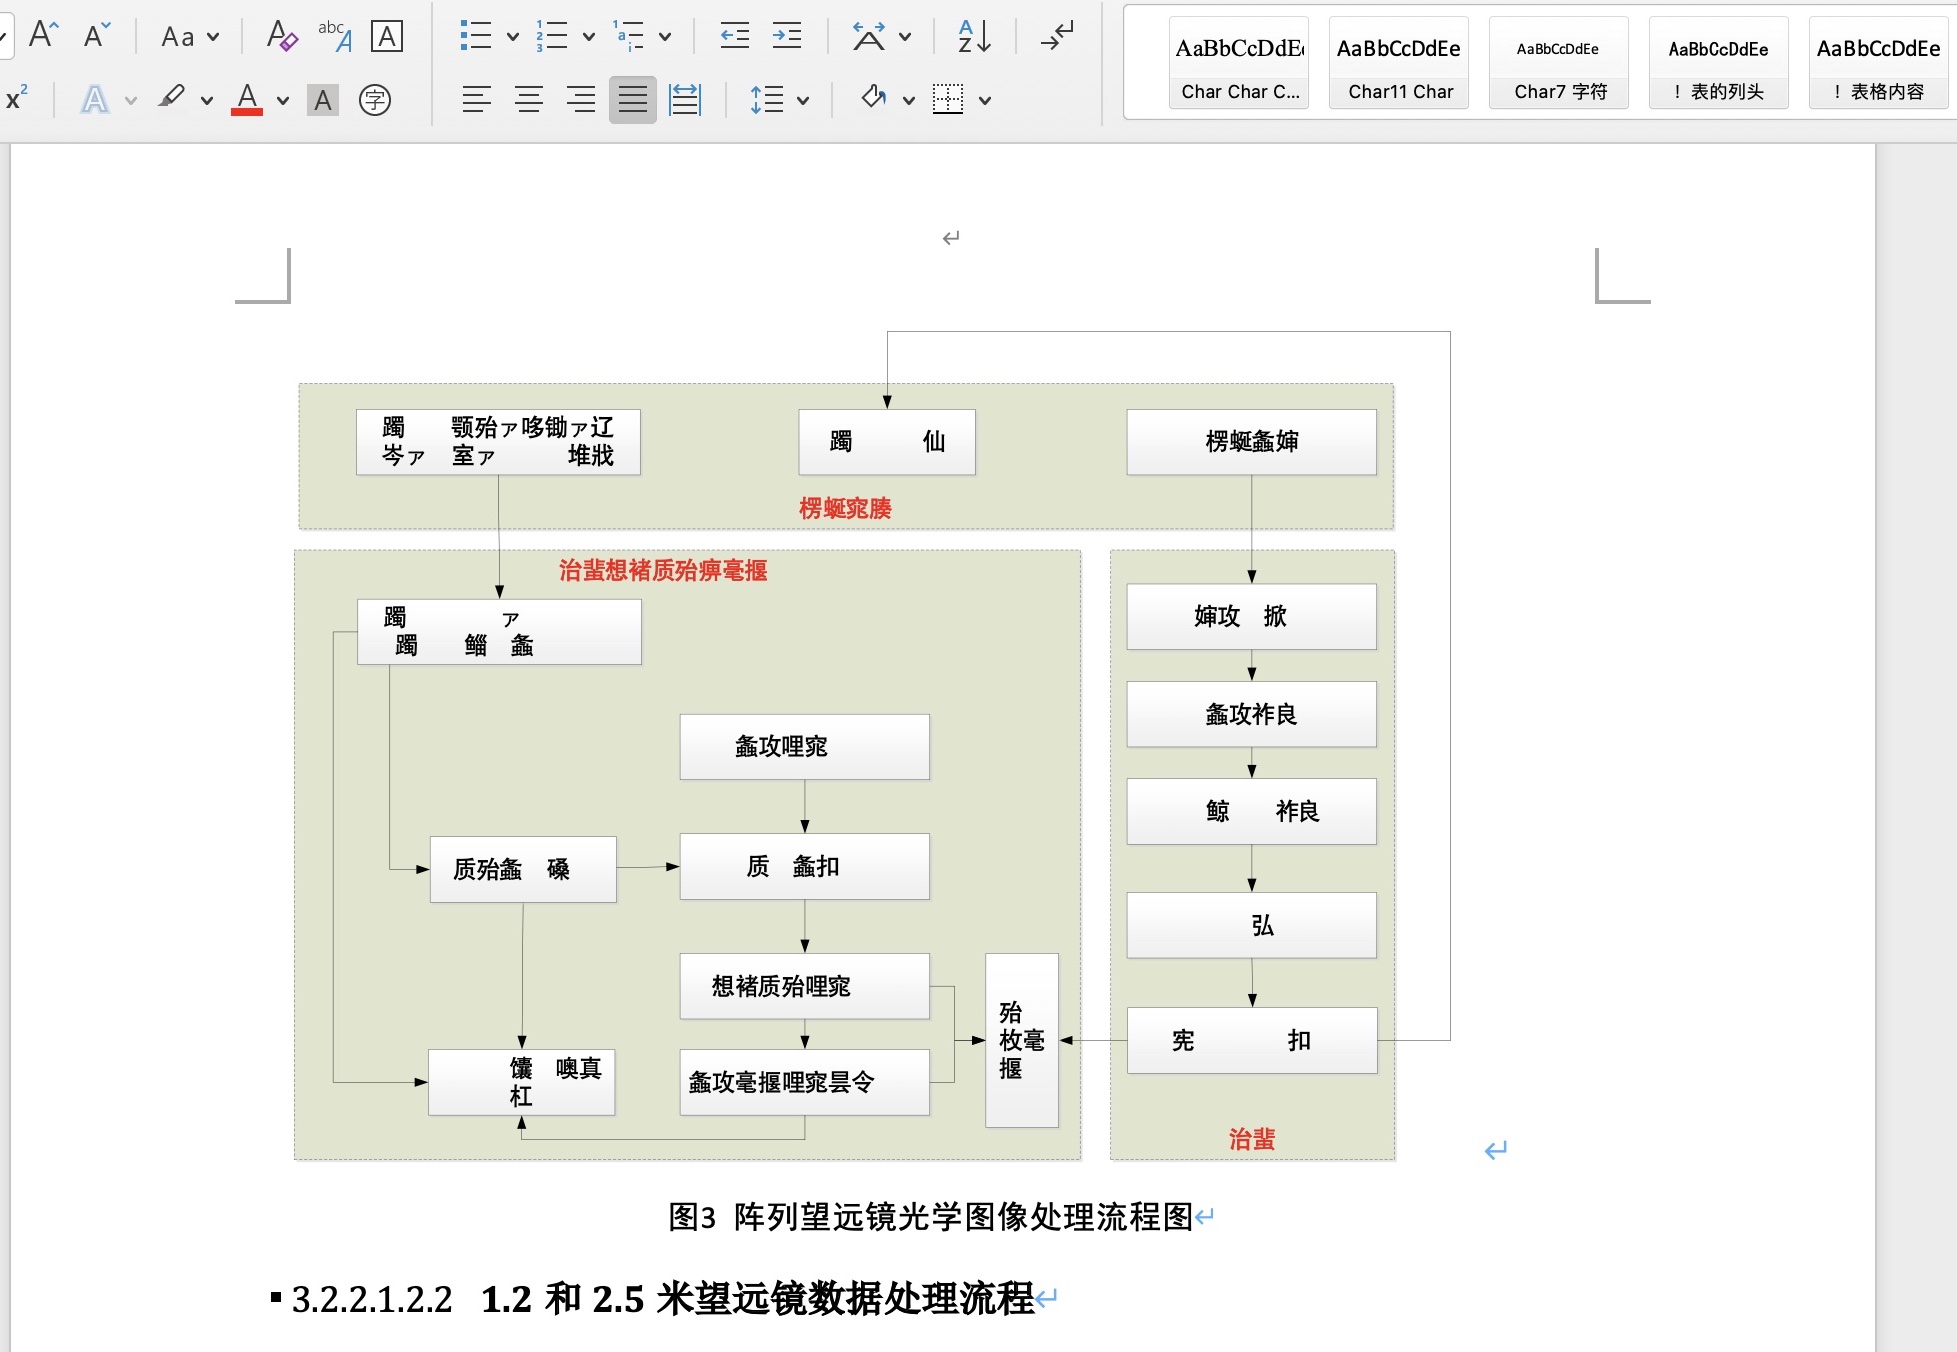Sort text with the A-Z icon
1957x1352 pixels.
coord(974,36)
